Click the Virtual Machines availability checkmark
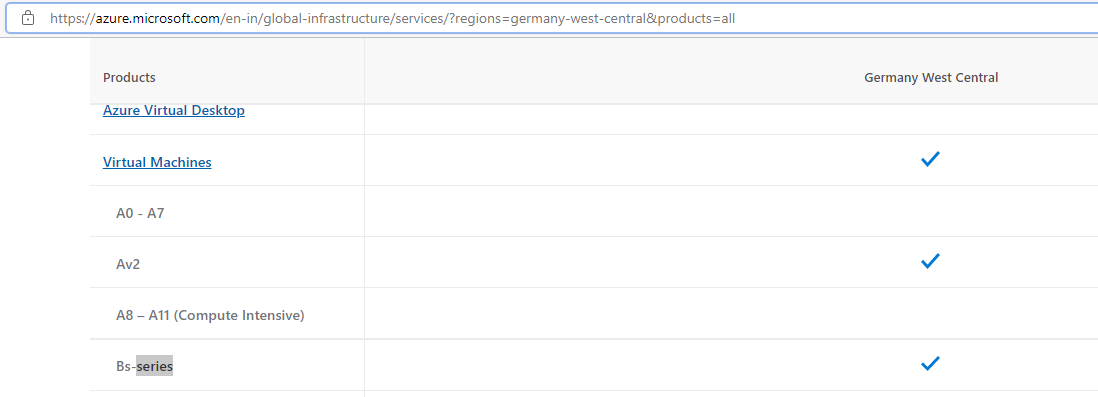The image size is (1098, 397). (x=930, y=160)
